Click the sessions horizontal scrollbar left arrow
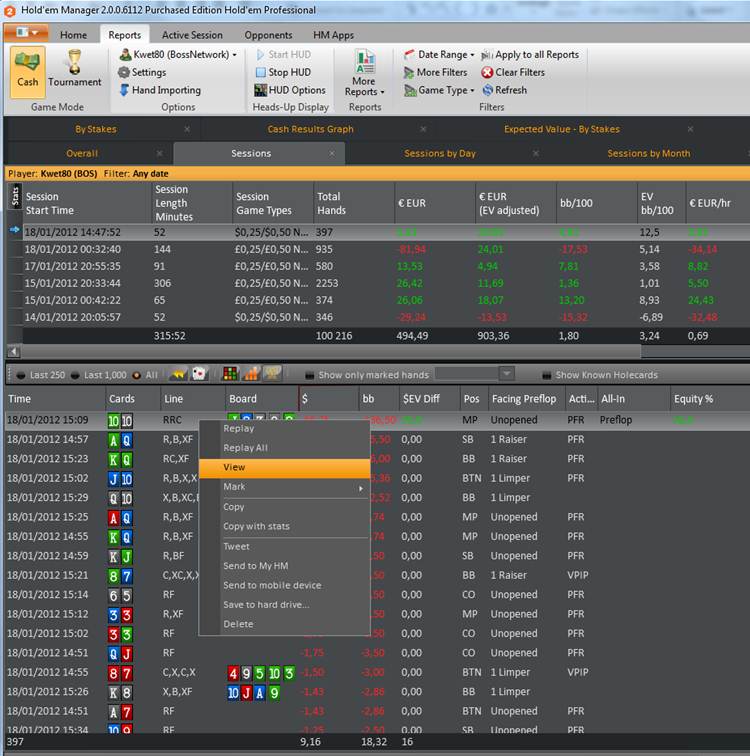The width and height of the screenshot is (750, 756). (14, 352)
